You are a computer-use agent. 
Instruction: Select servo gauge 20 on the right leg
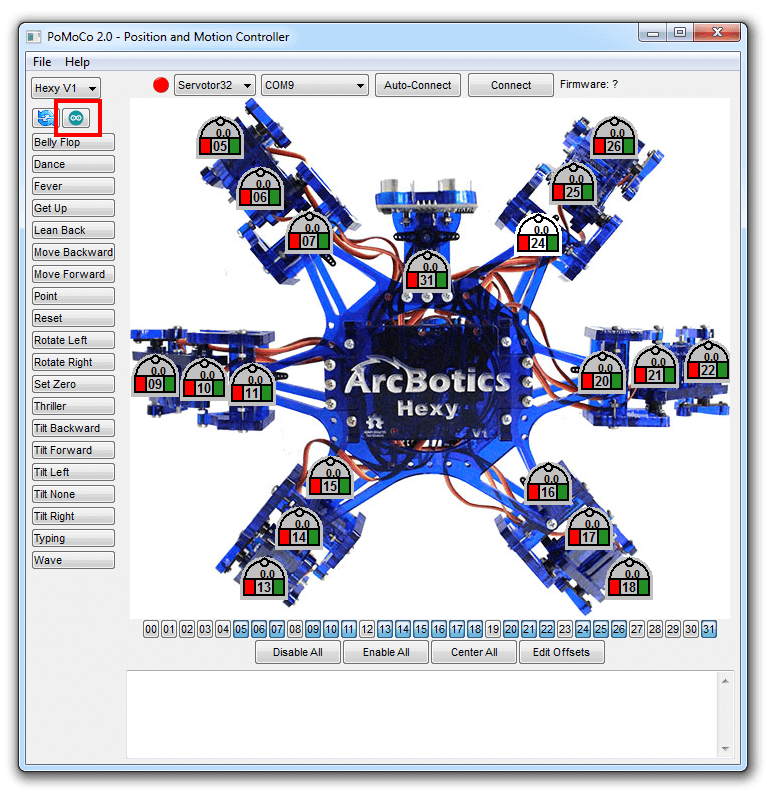tap(602, 373)
